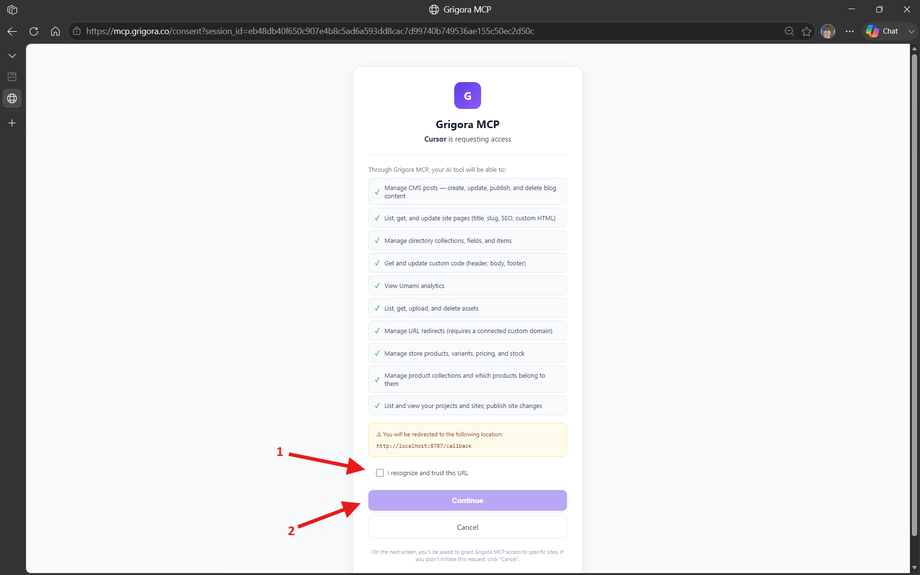920x575 pixels.
Task: Open the user profile avatar
Action: coord(828,31)
